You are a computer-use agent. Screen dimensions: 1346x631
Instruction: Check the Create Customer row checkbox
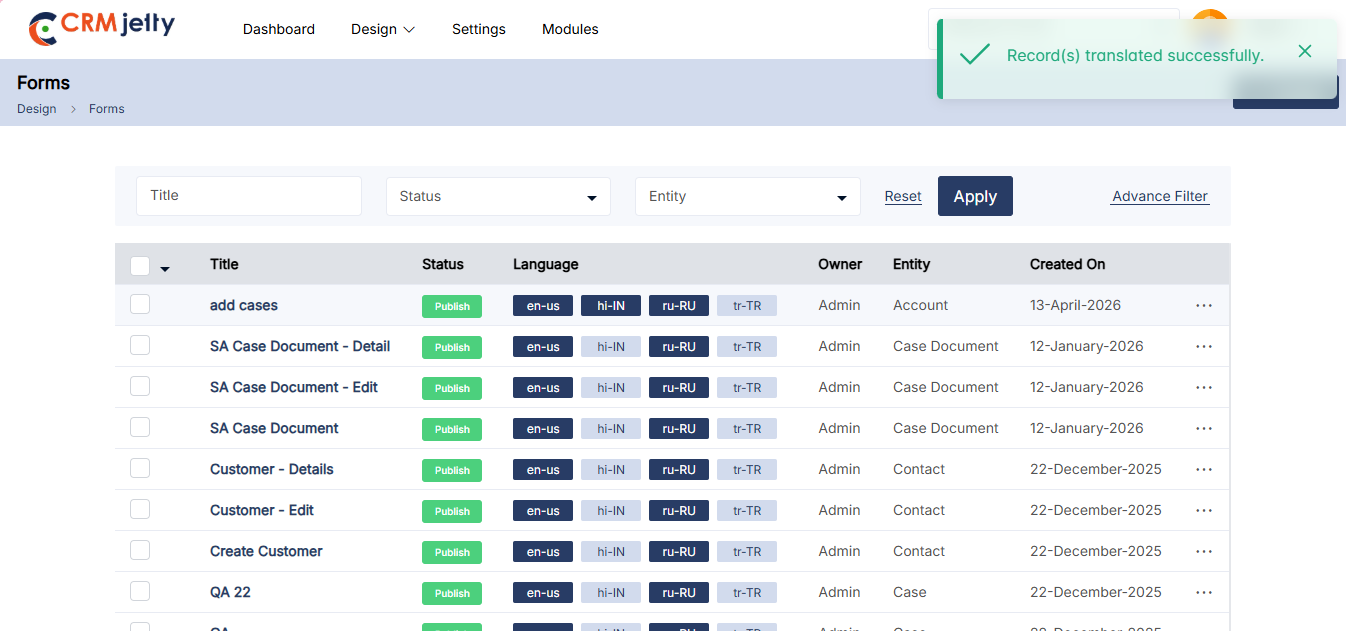tap(140, 550)
